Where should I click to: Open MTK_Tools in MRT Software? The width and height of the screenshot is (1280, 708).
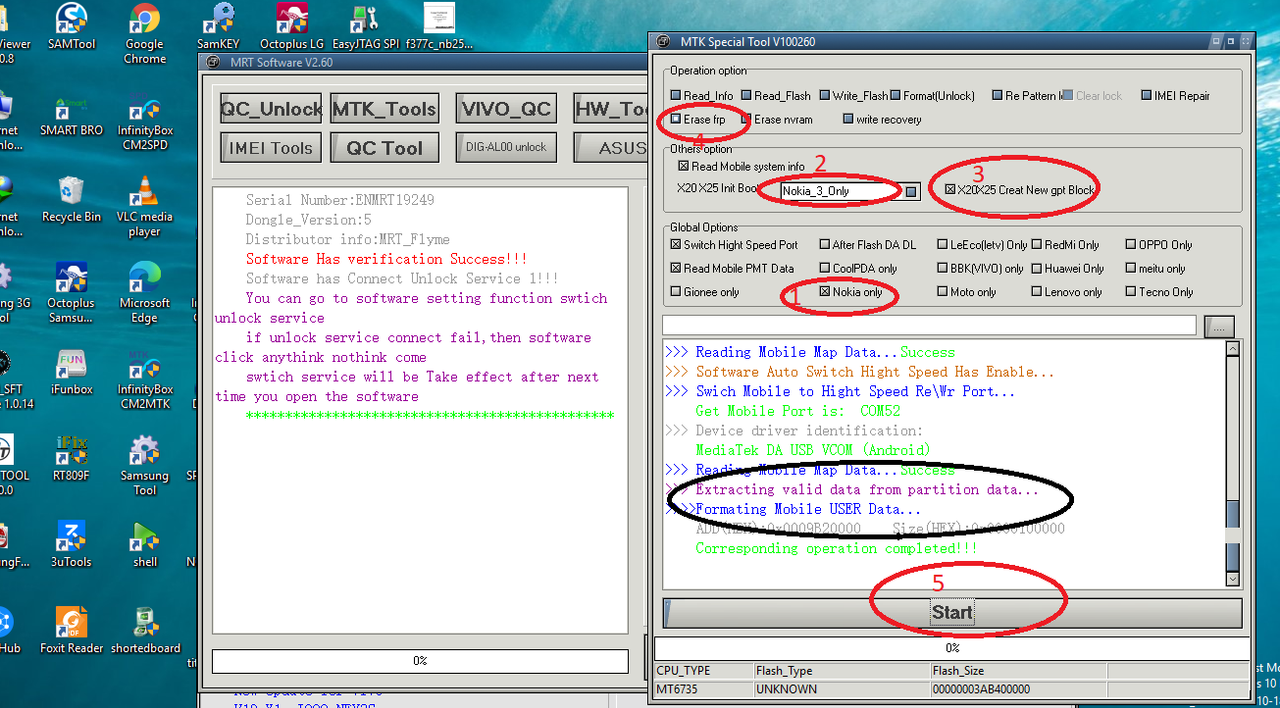[384, 109]
